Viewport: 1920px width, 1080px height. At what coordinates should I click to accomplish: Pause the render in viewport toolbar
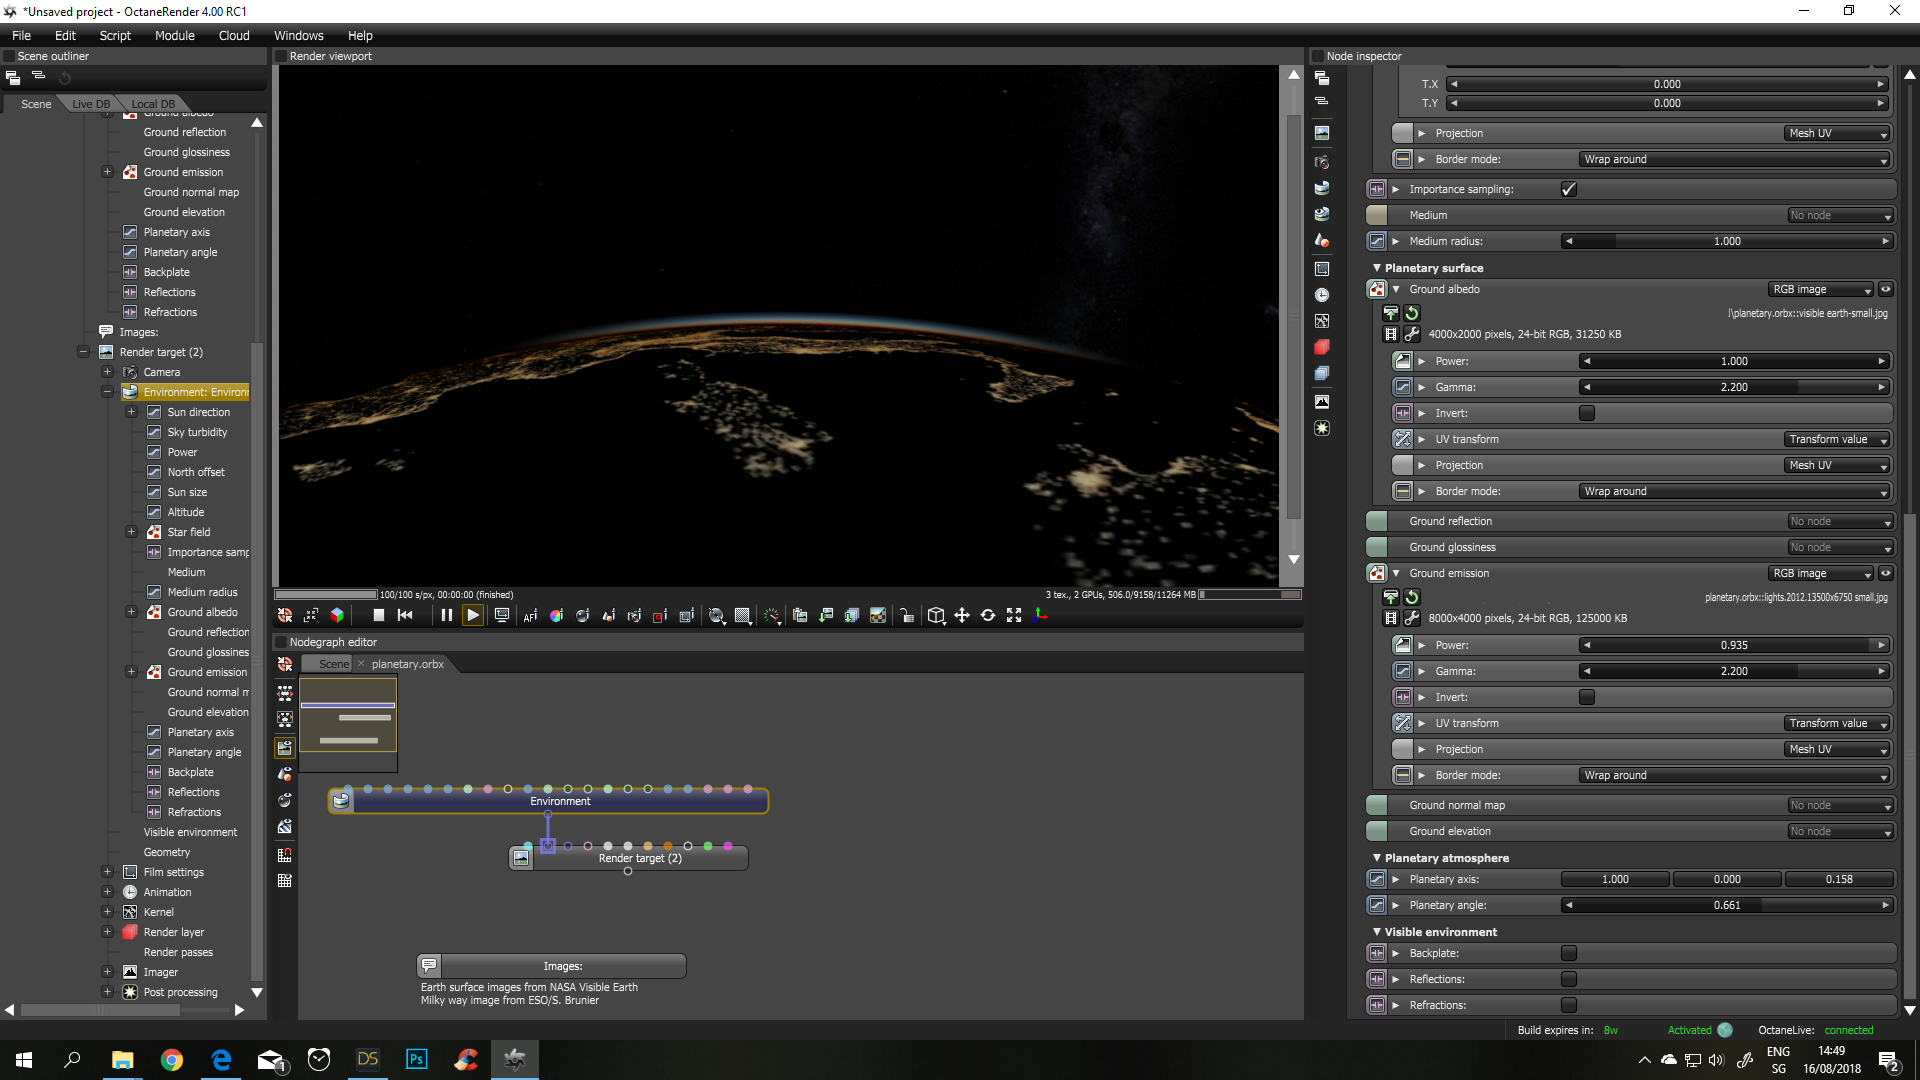(x=446, y=616)
